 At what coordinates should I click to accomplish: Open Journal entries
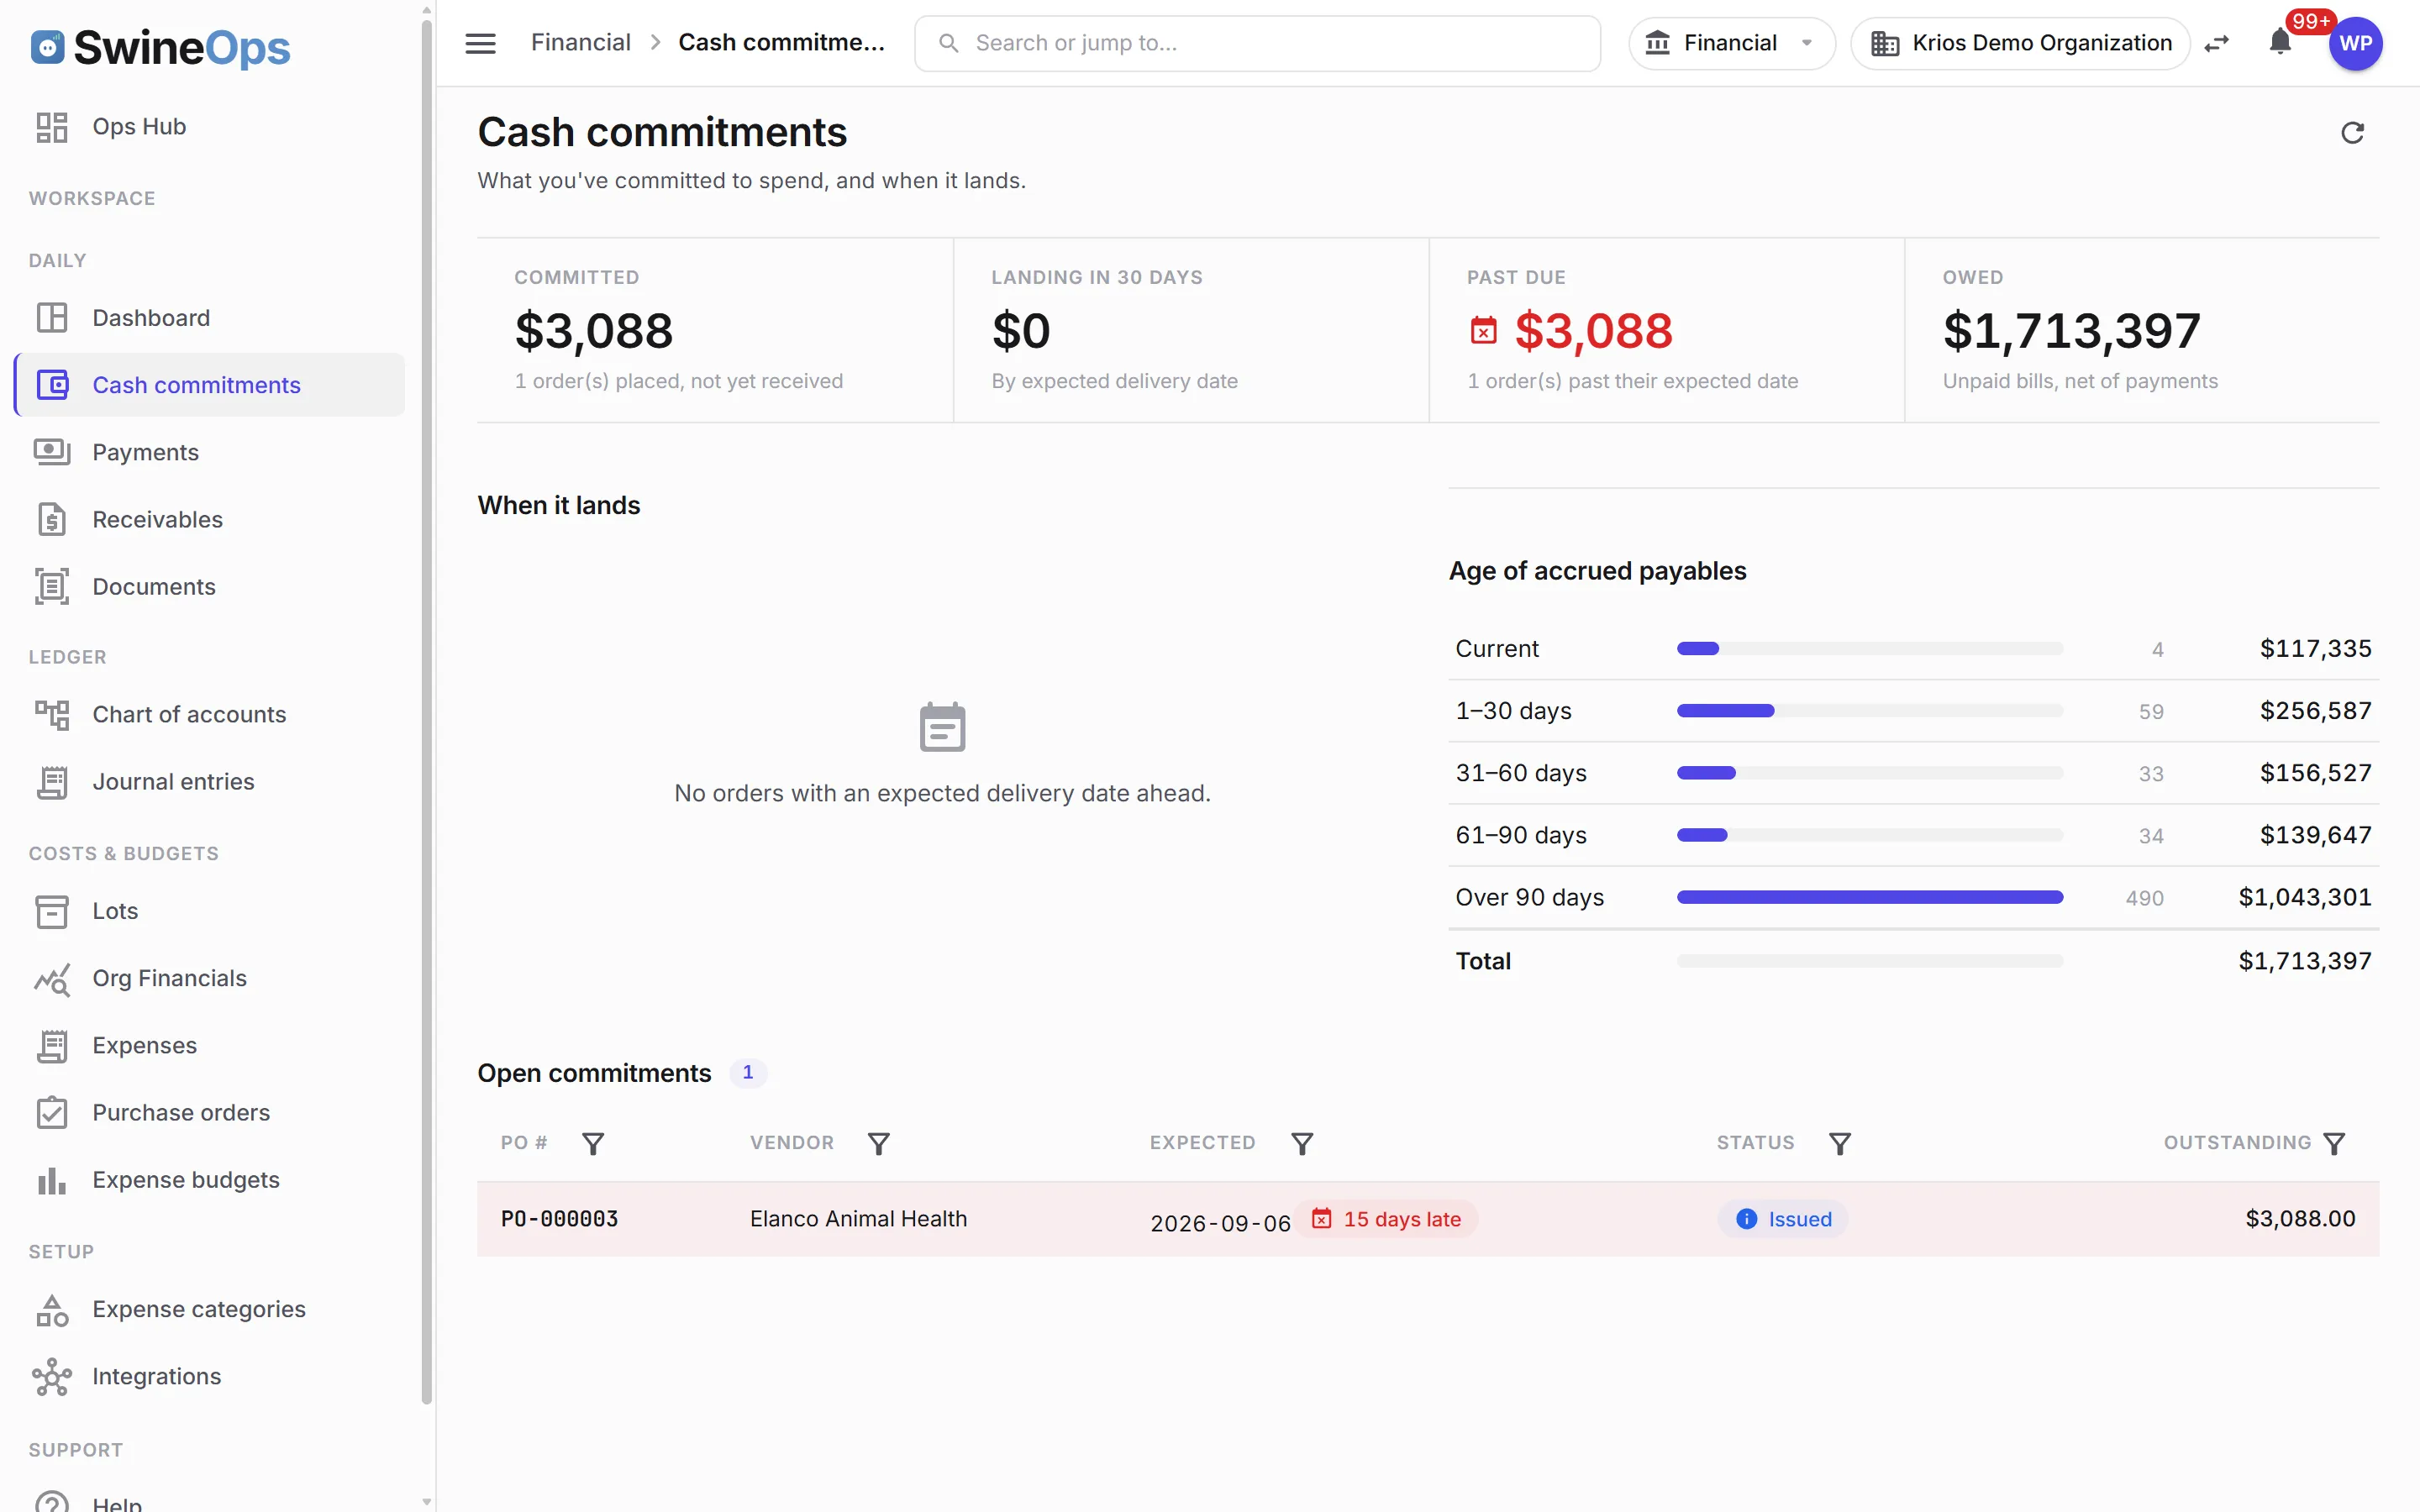[x=210, y=782]
